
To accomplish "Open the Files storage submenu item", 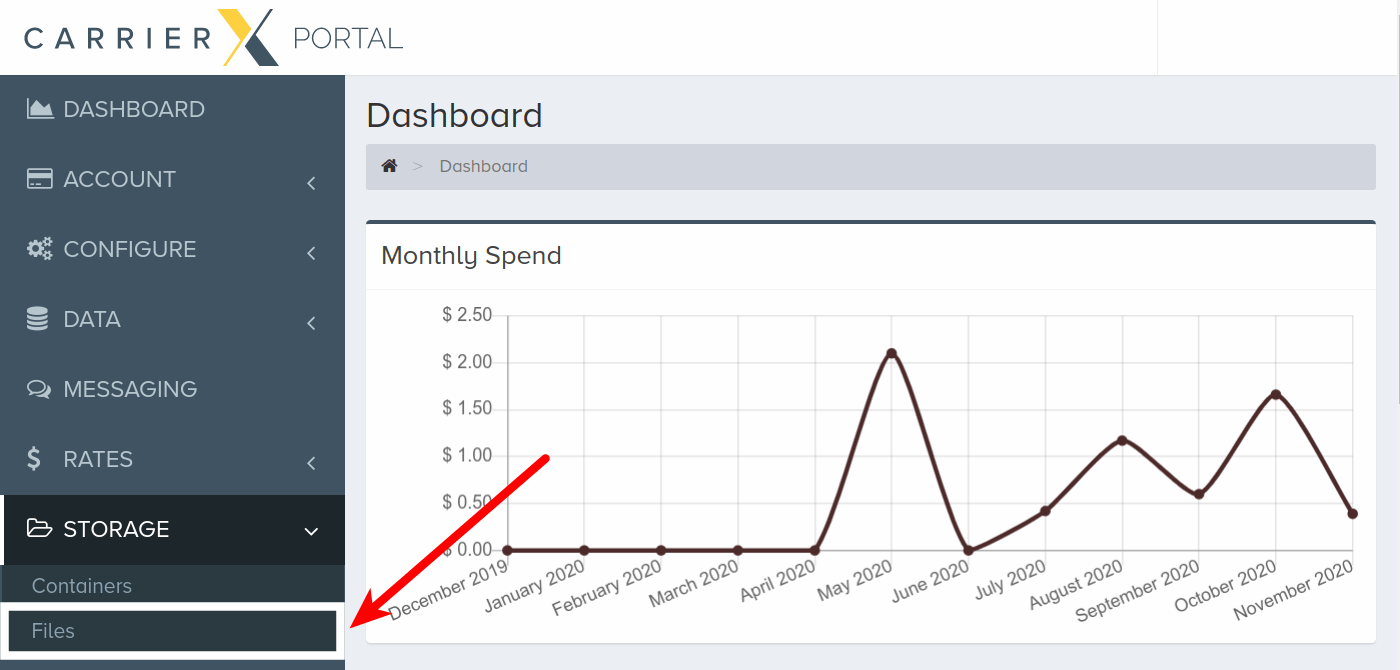I will click(x=172, y=631).
